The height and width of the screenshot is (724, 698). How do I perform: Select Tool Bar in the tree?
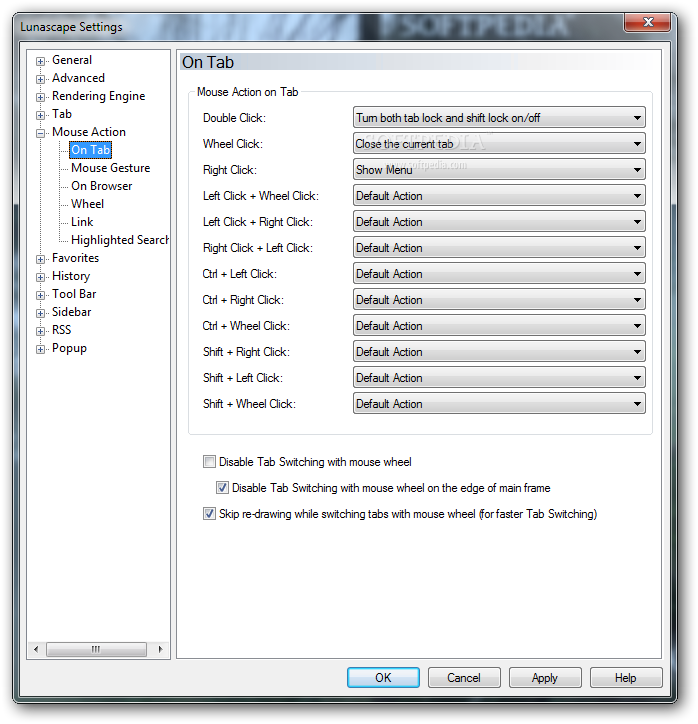click(x=74, y=294)
